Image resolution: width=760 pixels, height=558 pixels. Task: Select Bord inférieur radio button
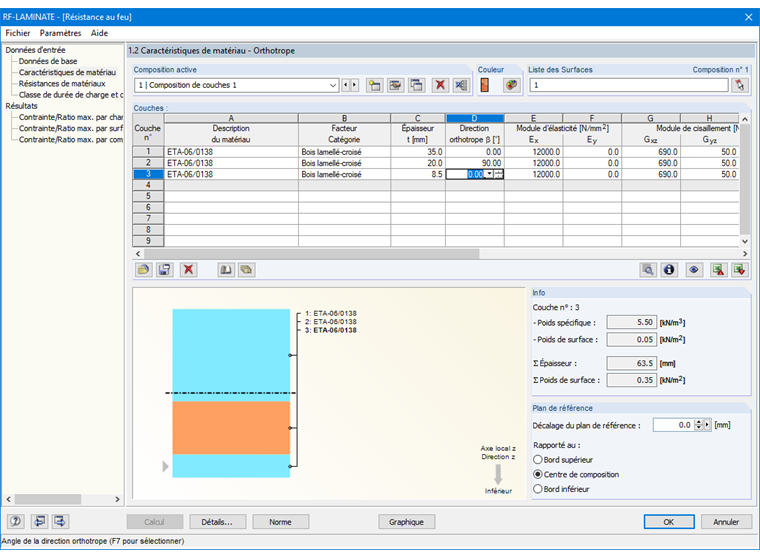(x=538, y=489)
